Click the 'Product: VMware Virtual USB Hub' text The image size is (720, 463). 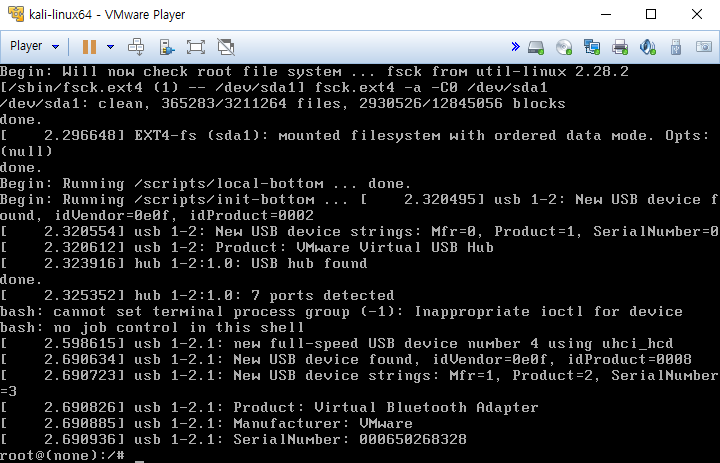[354, 248]
